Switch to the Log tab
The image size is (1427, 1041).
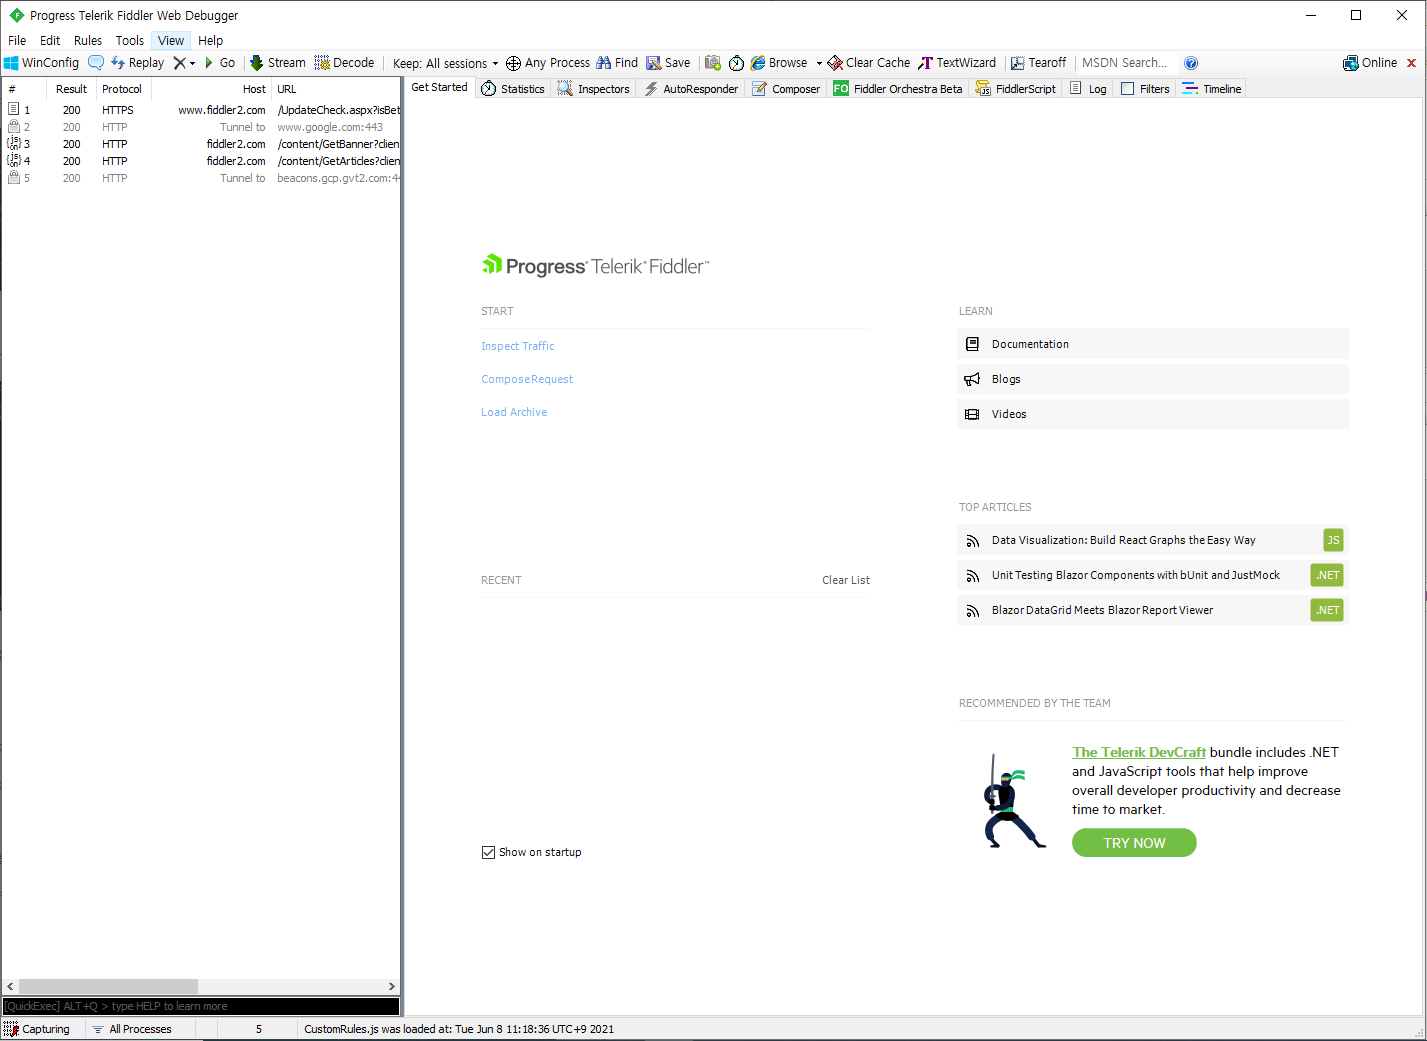point(1088,89)
